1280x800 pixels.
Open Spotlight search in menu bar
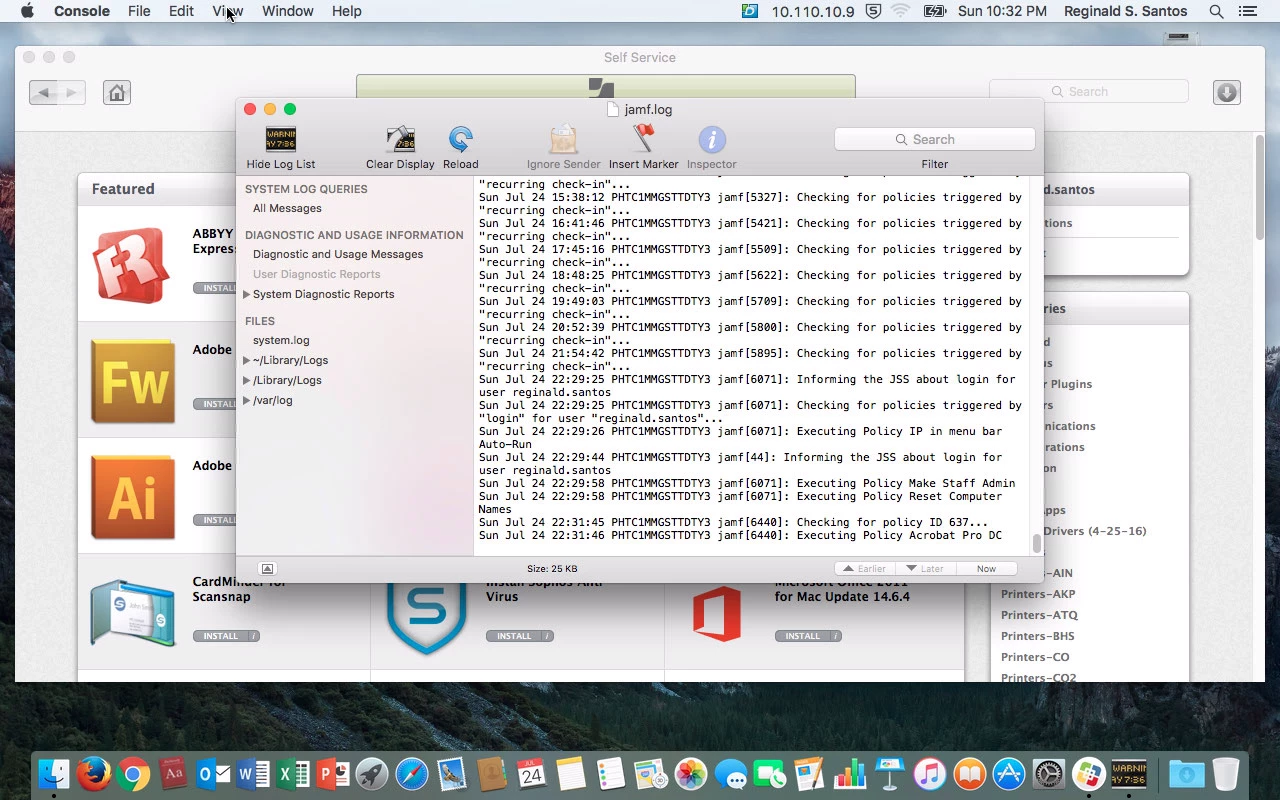tap(1216, 11)
